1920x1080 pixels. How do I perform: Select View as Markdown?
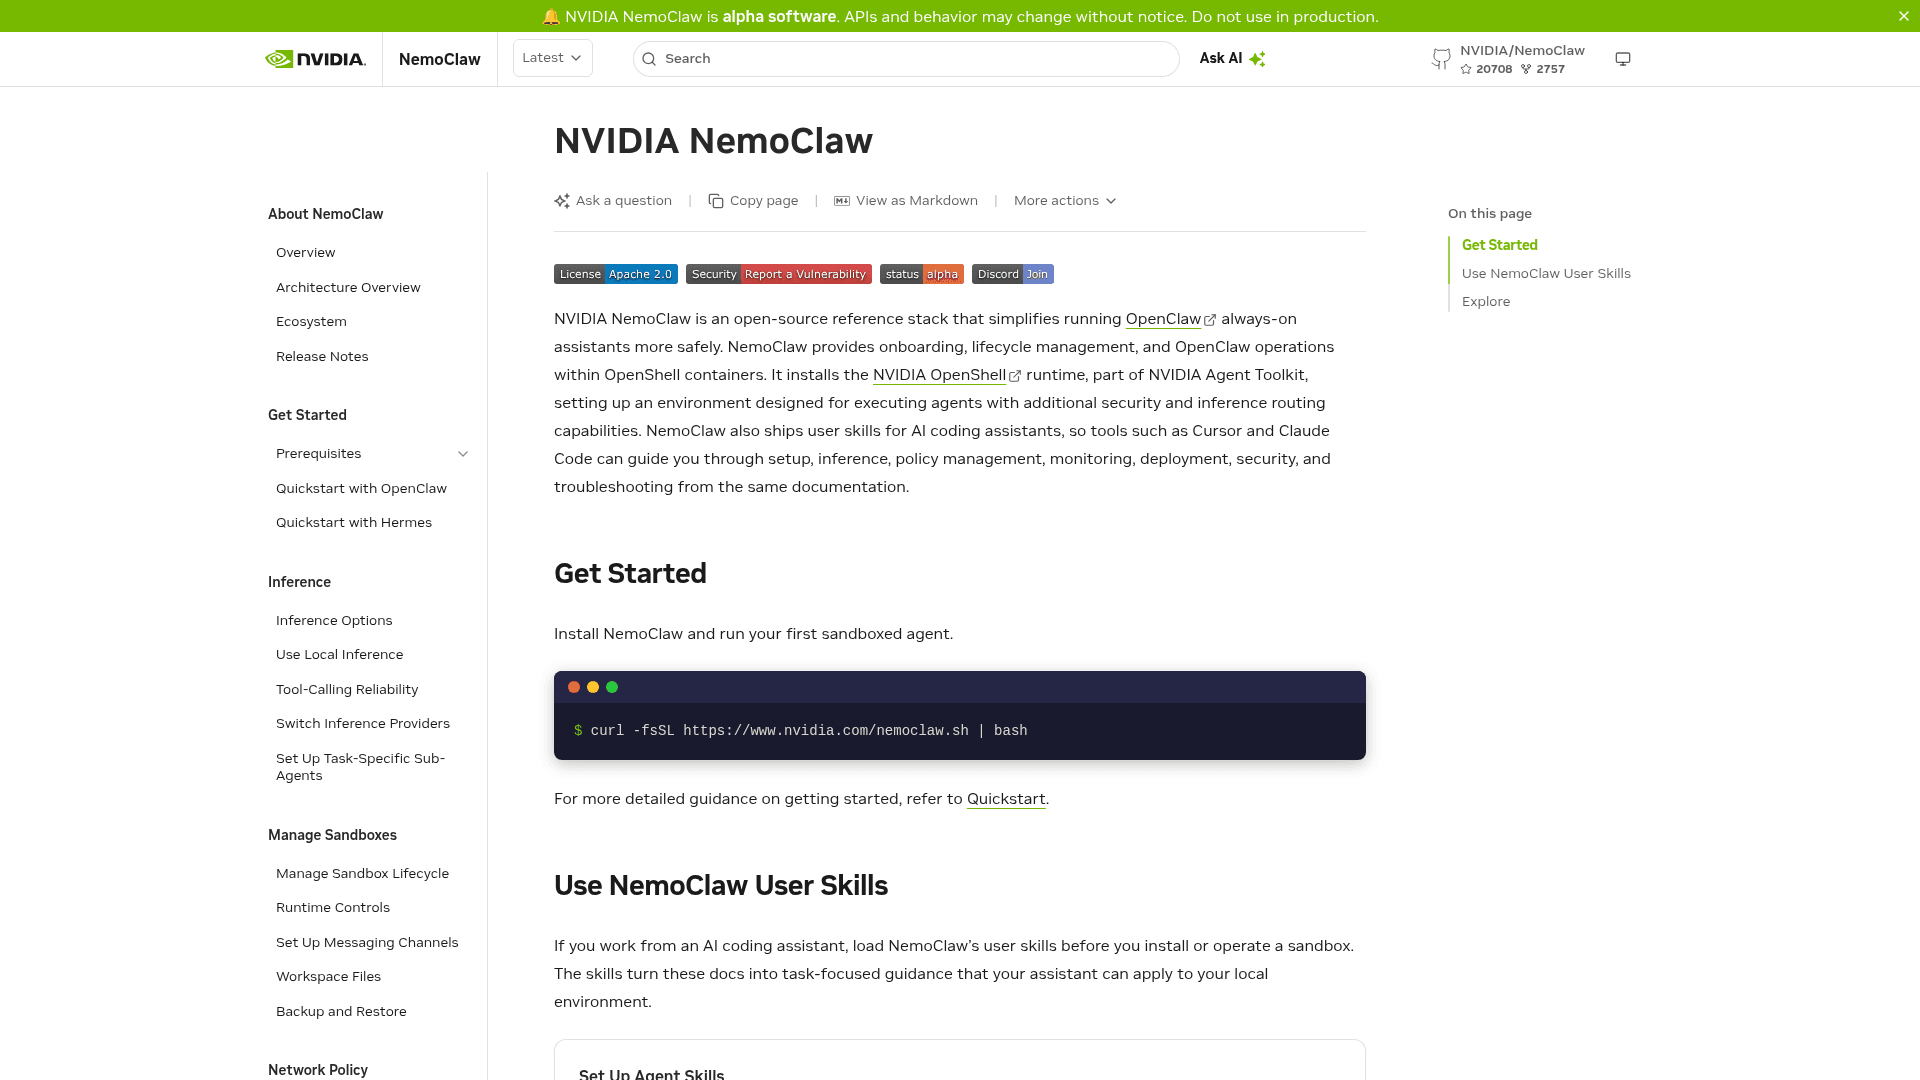(906, 201)
